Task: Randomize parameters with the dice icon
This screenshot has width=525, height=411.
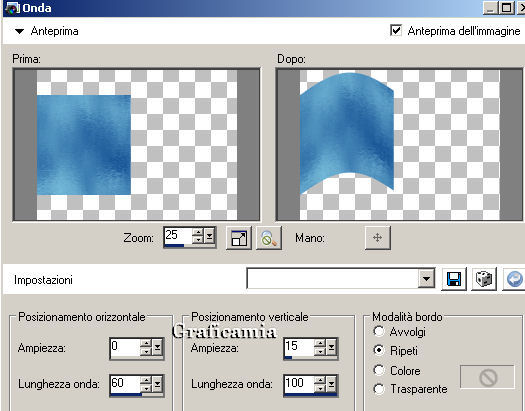Action: click(484, 279)
